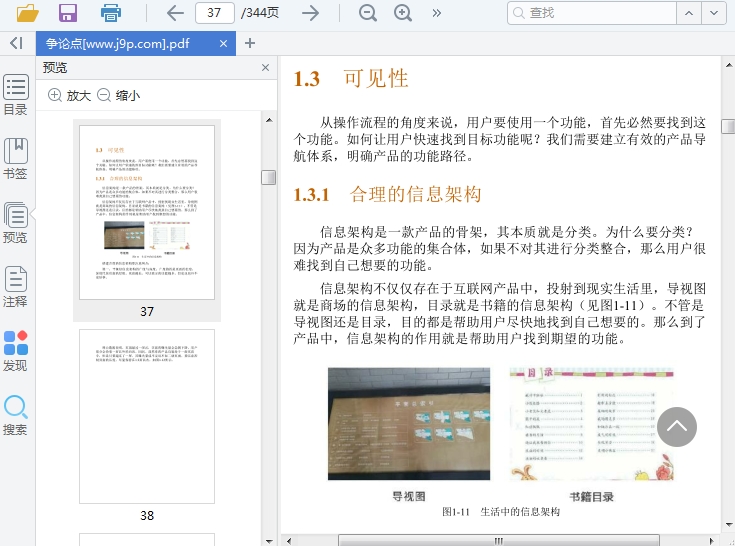735x546 pixels.
Task: Open a new tab with the plus button
Action: click(250, 44)
